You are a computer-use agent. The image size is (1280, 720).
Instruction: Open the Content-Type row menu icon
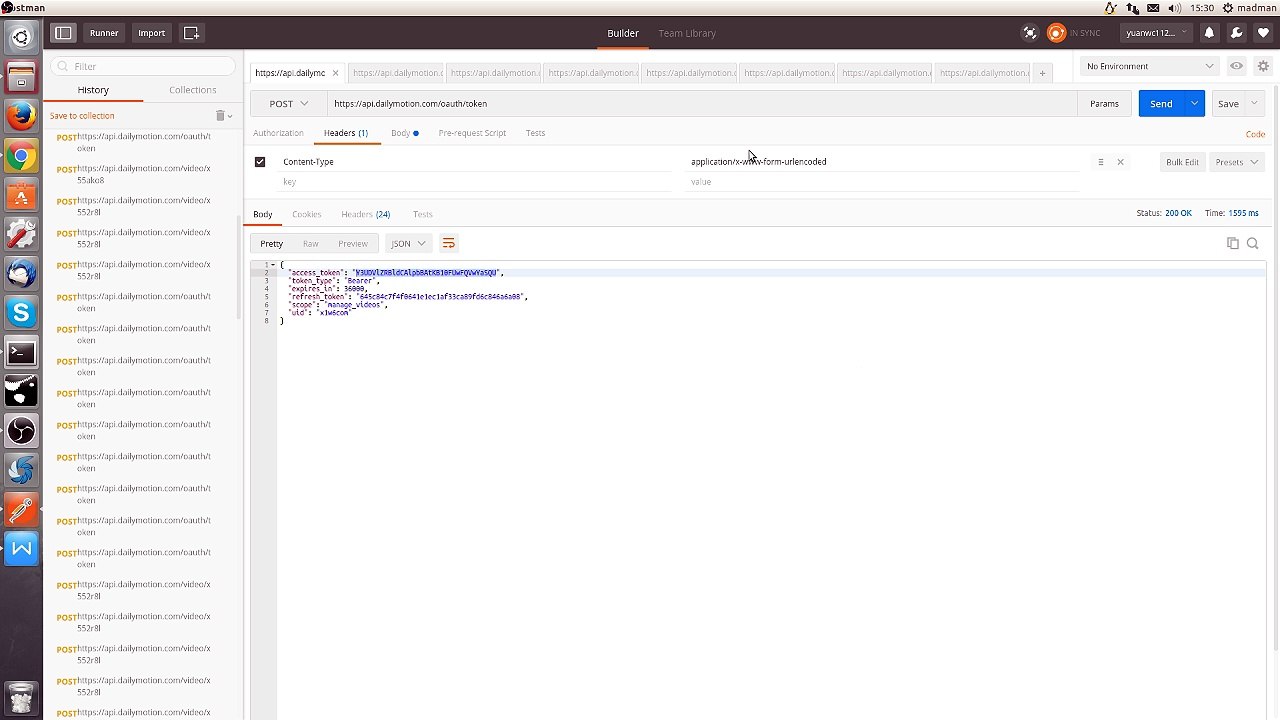pos(1101,162)
